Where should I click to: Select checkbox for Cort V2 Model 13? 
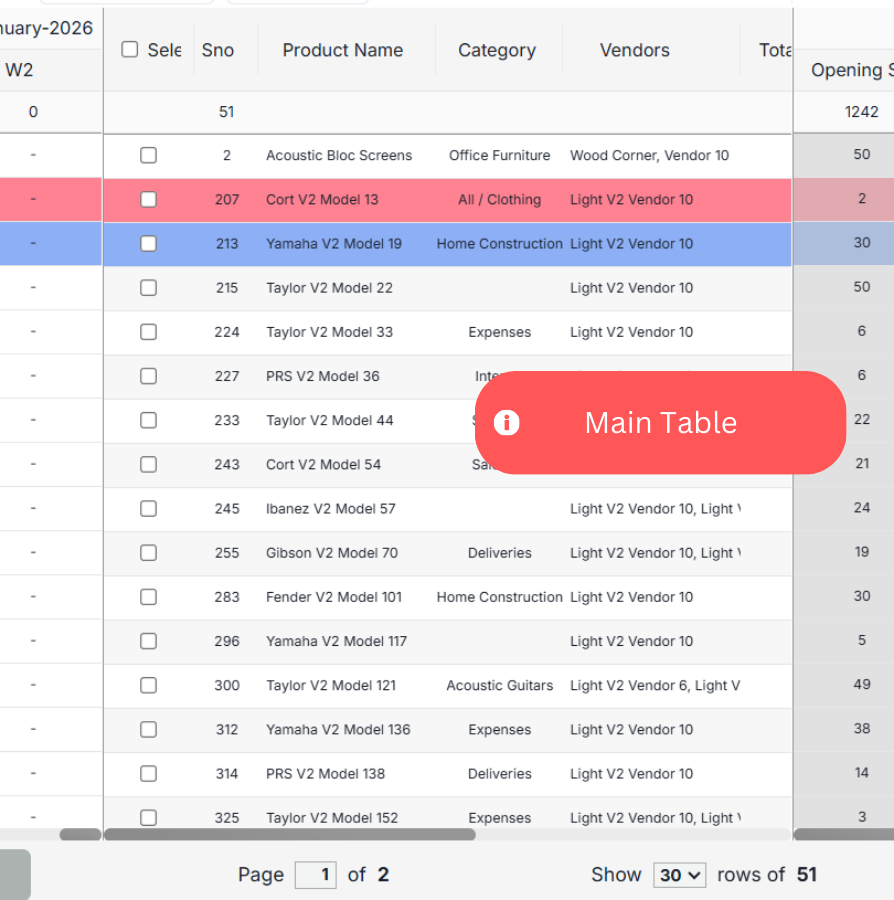pyautogui.click(x=148, y=199)
